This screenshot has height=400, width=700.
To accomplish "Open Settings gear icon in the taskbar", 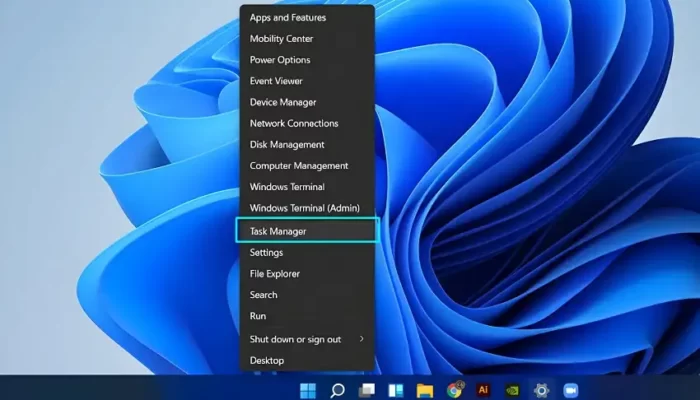I will click(x=543, y=390).
